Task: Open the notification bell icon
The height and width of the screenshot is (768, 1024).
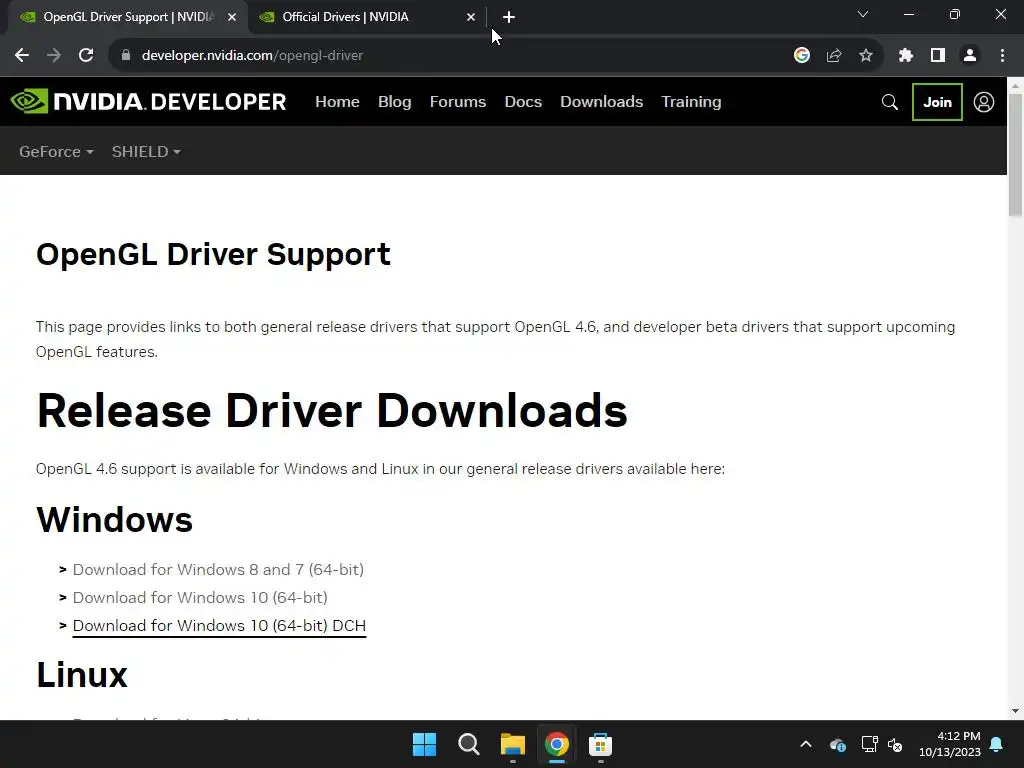Action: point(997,744)
